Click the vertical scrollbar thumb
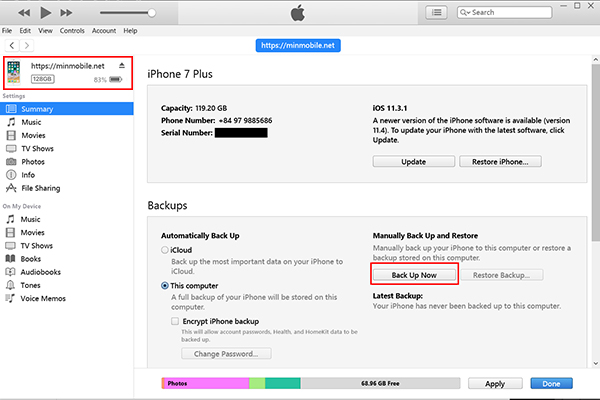 [x=596, y=152]
